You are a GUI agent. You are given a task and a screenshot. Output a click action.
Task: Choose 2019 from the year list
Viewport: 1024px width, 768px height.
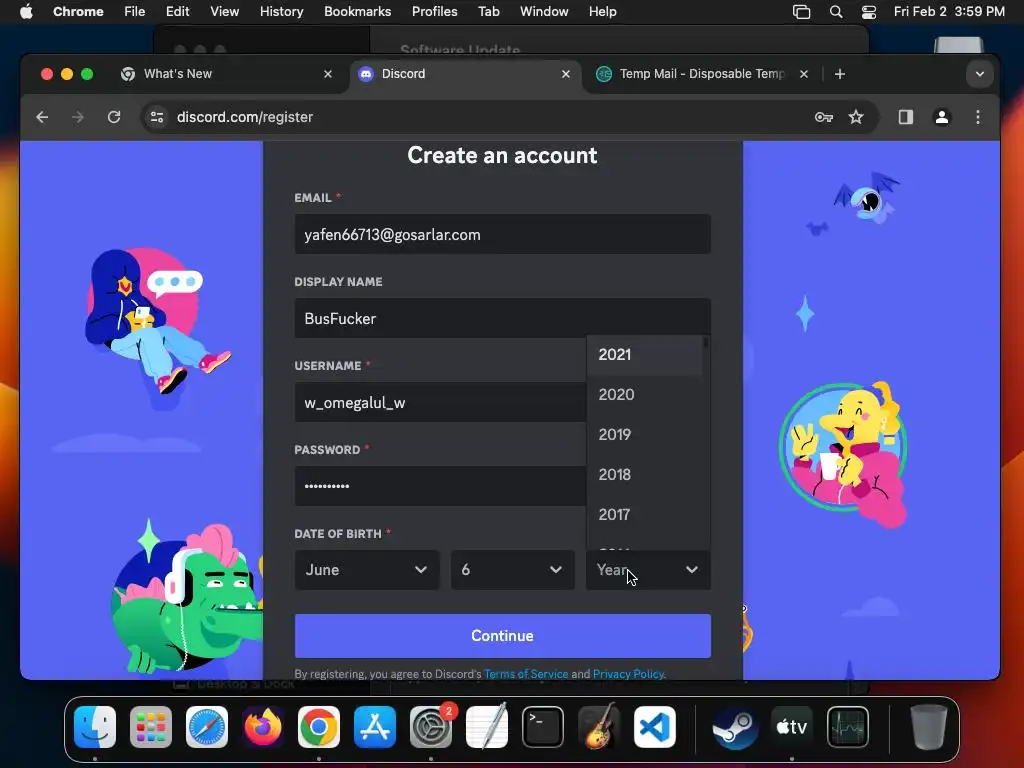(x=645, y=434)
